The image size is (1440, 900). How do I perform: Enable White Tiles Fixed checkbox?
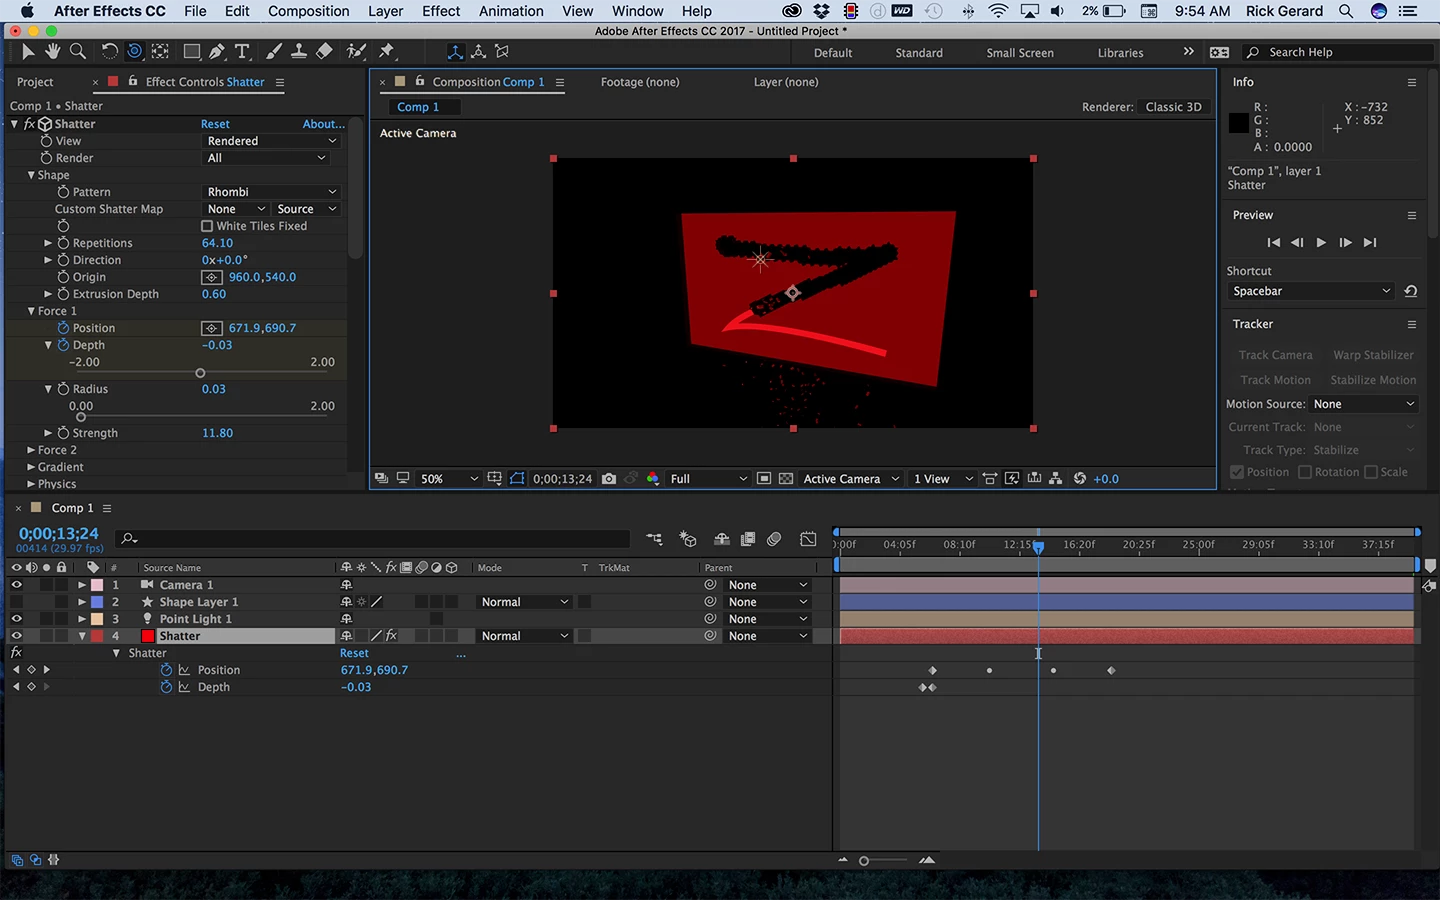click(207, 226)
